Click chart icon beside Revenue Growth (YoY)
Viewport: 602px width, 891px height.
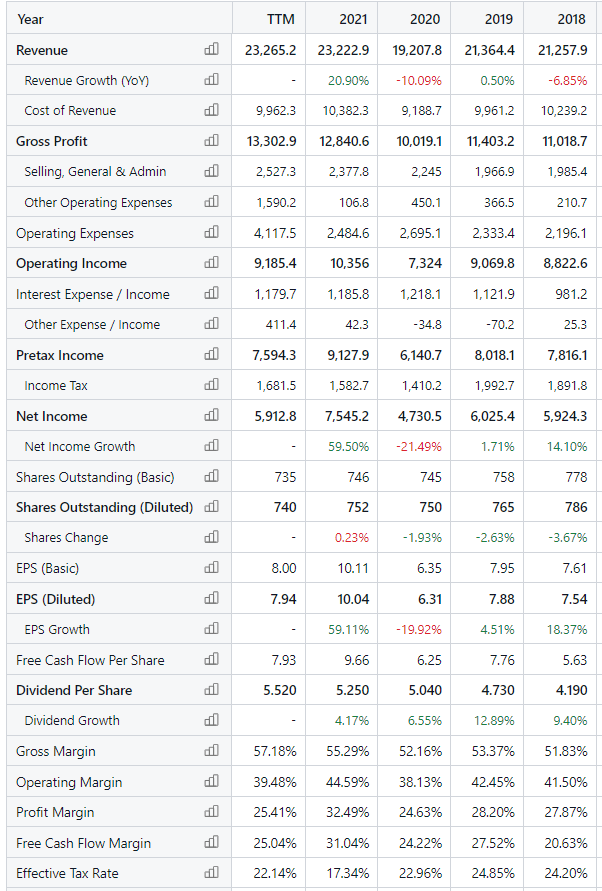pyautogui.click(x=211, y=80)
